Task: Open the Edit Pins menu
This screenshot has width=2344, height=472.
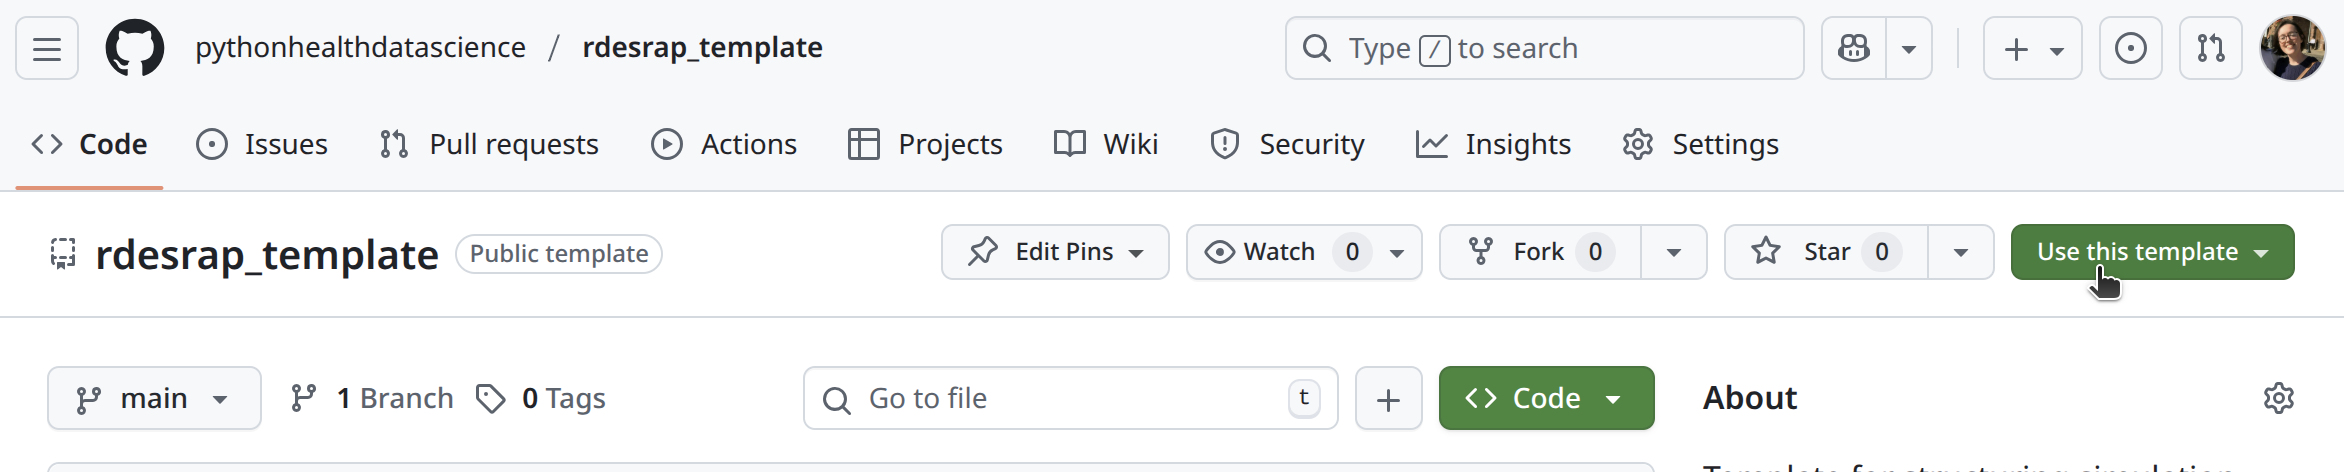Action: [x=1055, y=252]
